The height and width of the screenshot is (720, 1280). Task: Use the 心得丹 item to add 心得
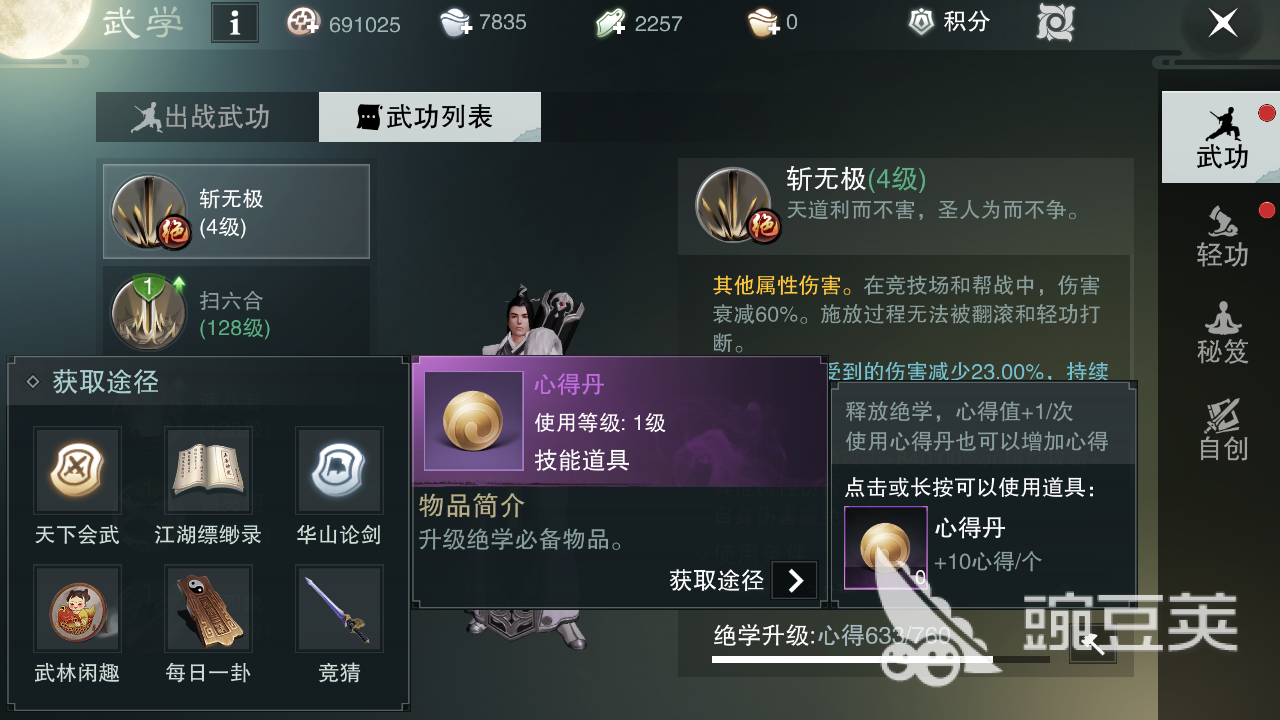886,548
